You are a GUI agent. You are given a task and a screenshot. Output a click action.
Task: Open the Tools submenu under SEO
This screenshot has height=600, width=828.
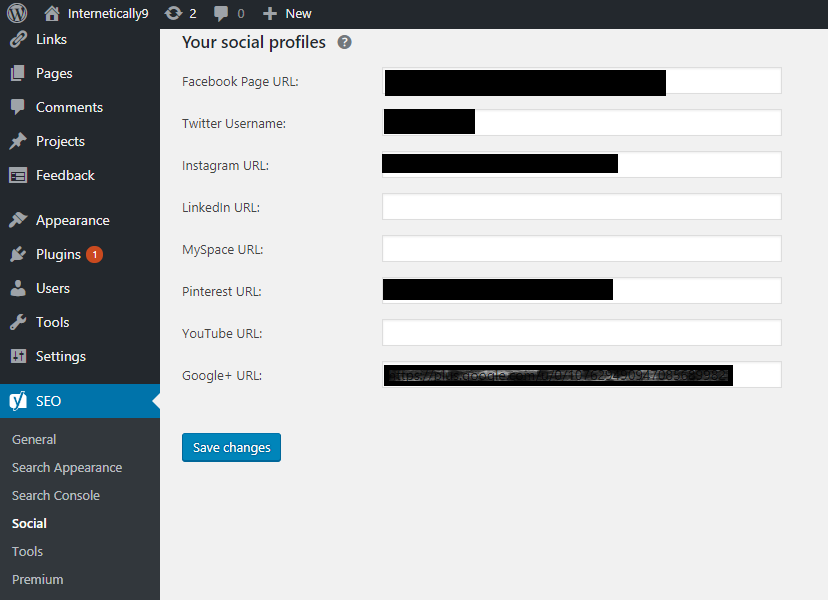27,551
